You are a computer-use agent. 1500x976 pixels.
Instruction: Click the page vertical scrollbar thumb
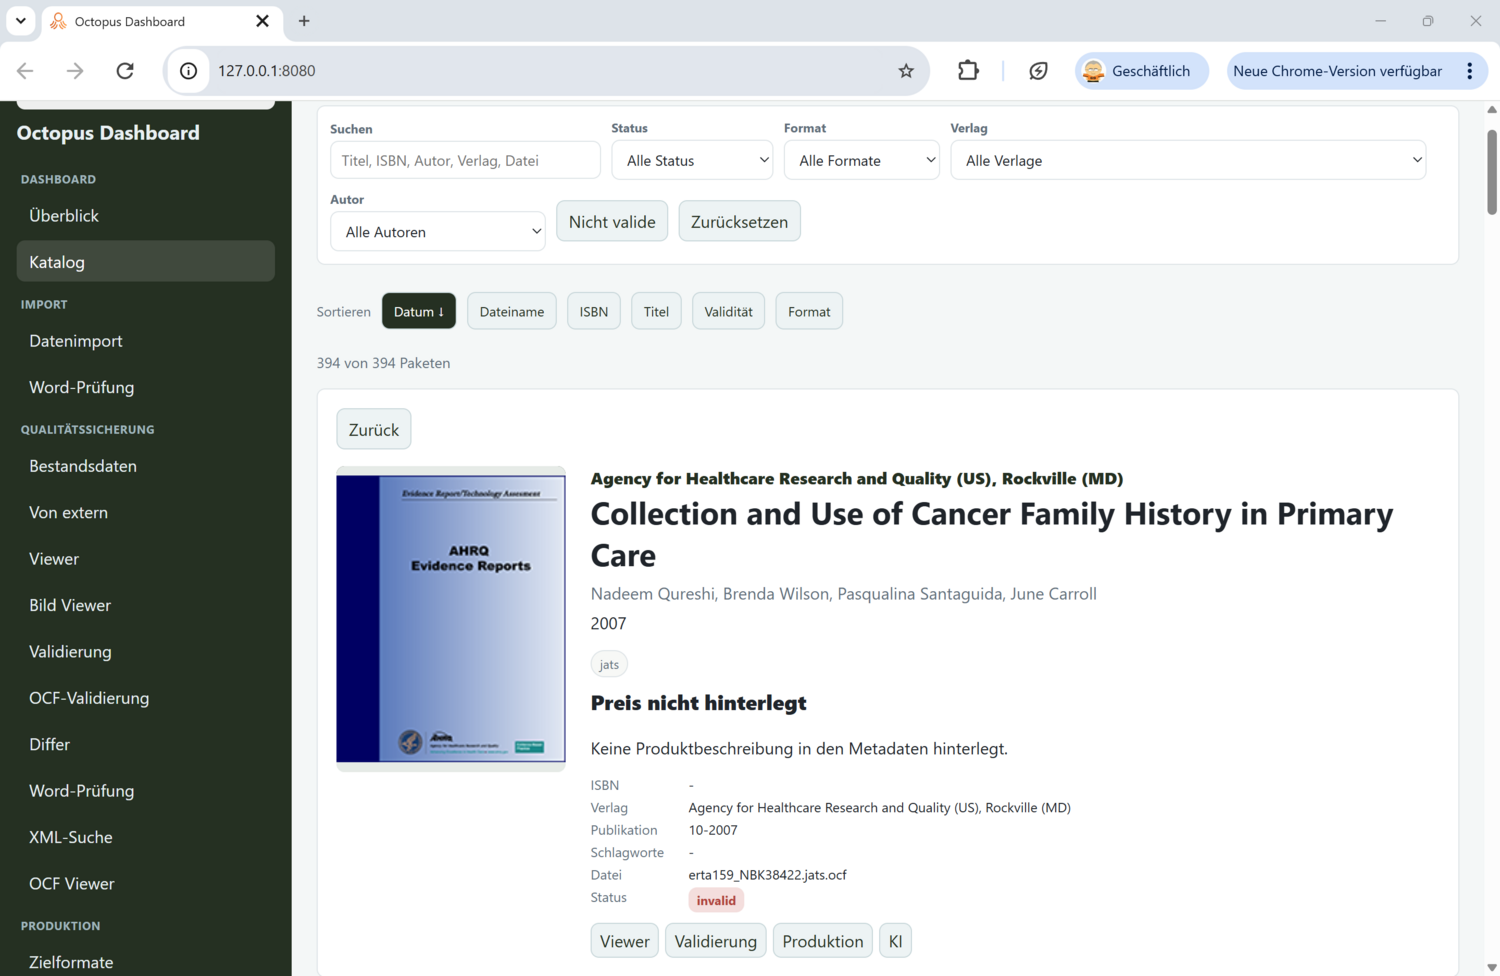click(1492, 172)
